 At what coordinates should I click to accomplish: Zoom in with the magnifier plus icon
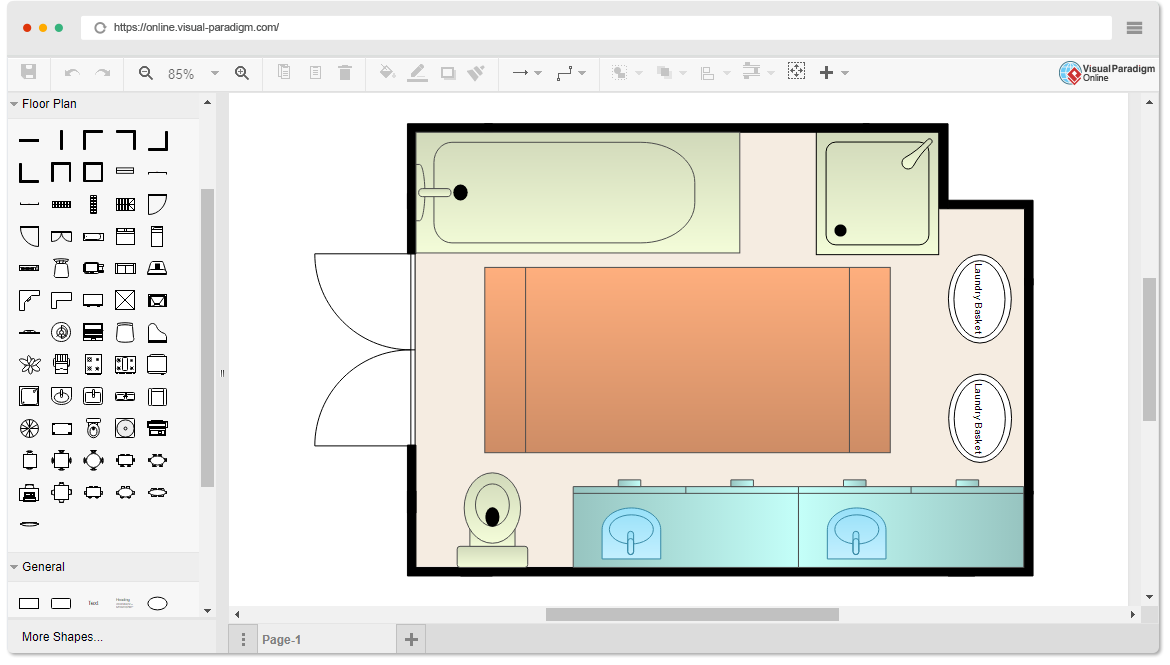pyautogui.click(x=242, y=72)
